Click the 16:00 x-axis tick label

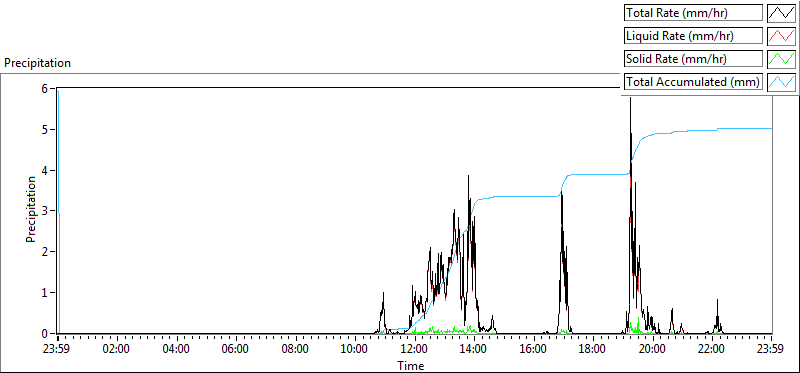[534, 350]
